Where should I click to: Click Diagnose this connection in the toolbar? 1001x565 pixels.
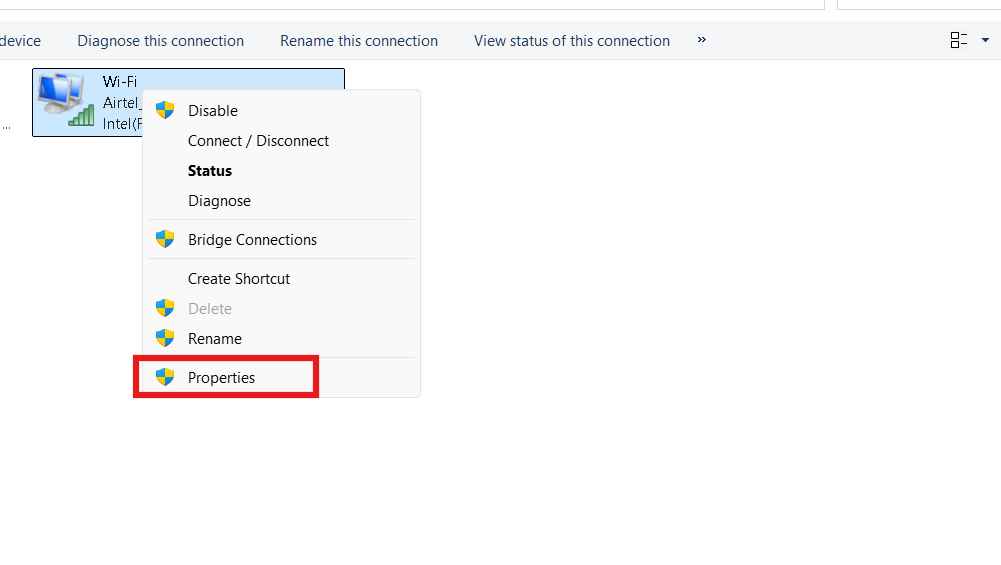coord(160,41)
